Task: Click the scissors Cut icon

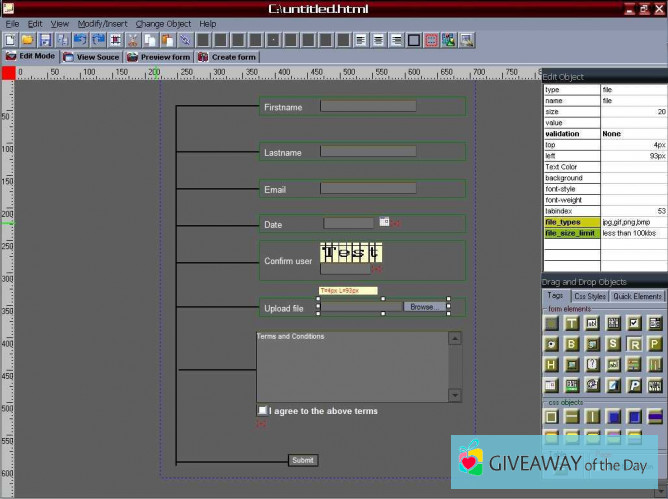Action: [x=132, y=40]
